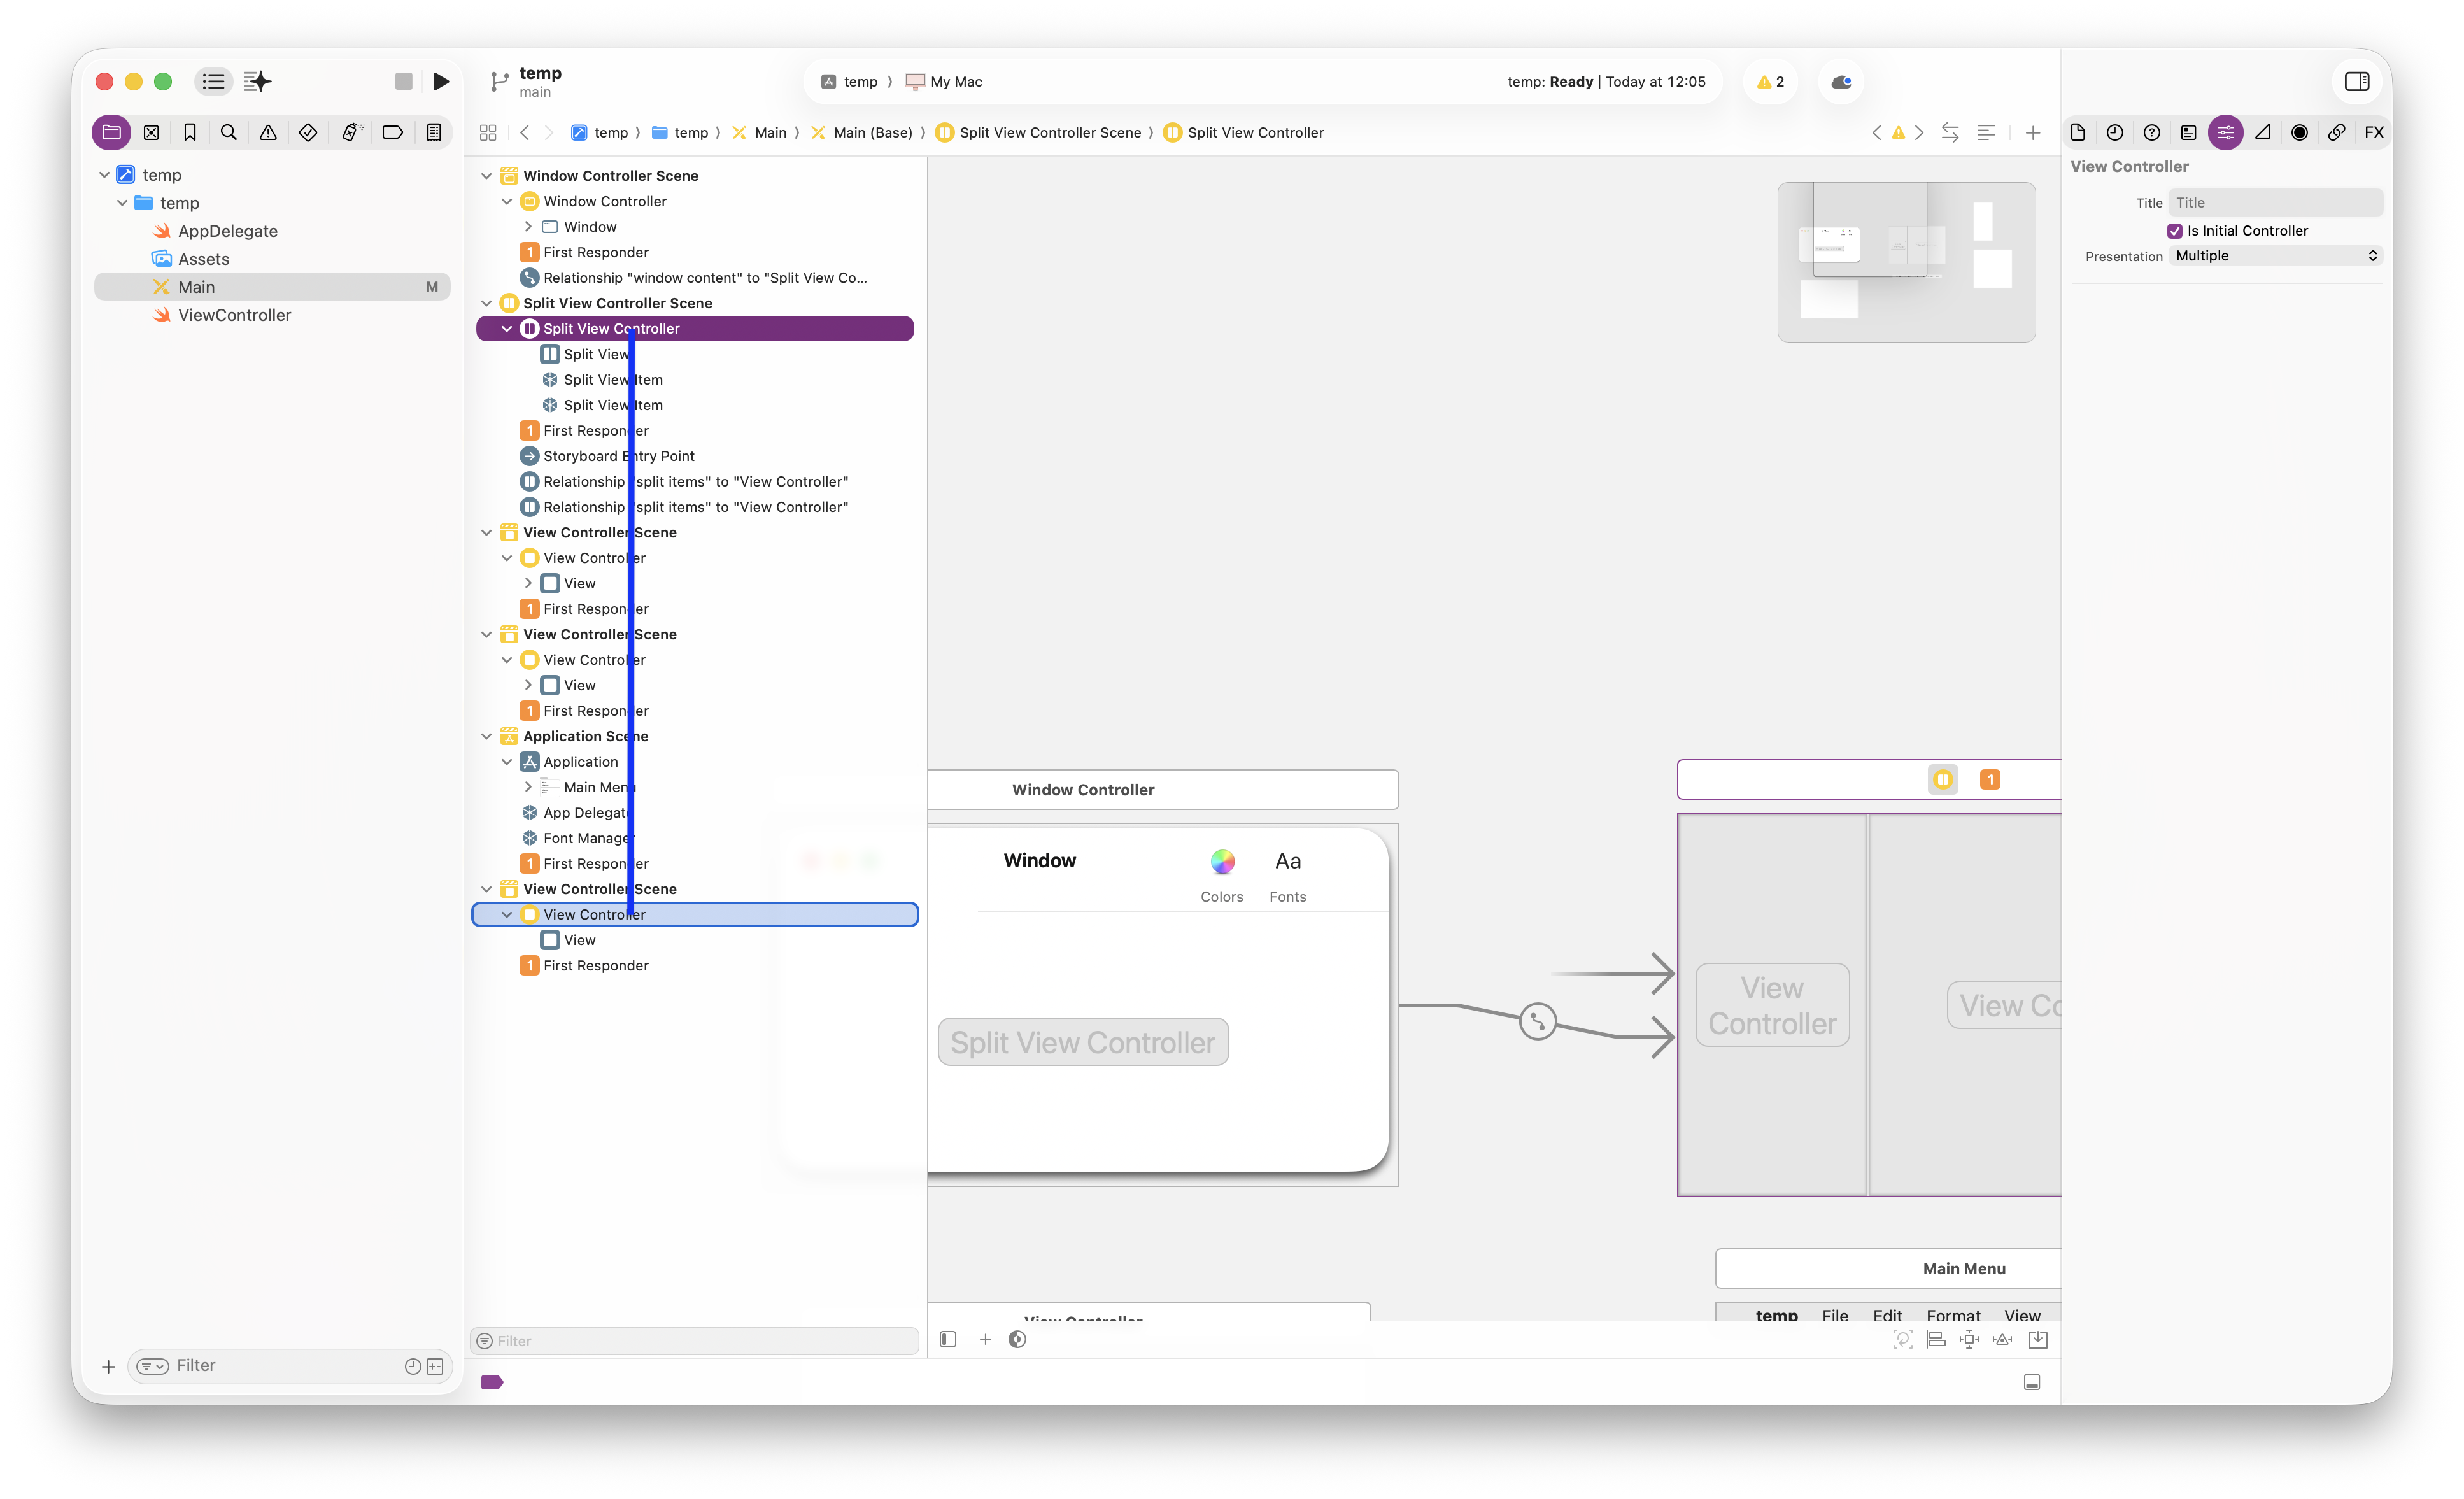Open the Find navigator magnifier icon
Image resolution: width=2464 pixels, height=1499 pixels.
228,132
